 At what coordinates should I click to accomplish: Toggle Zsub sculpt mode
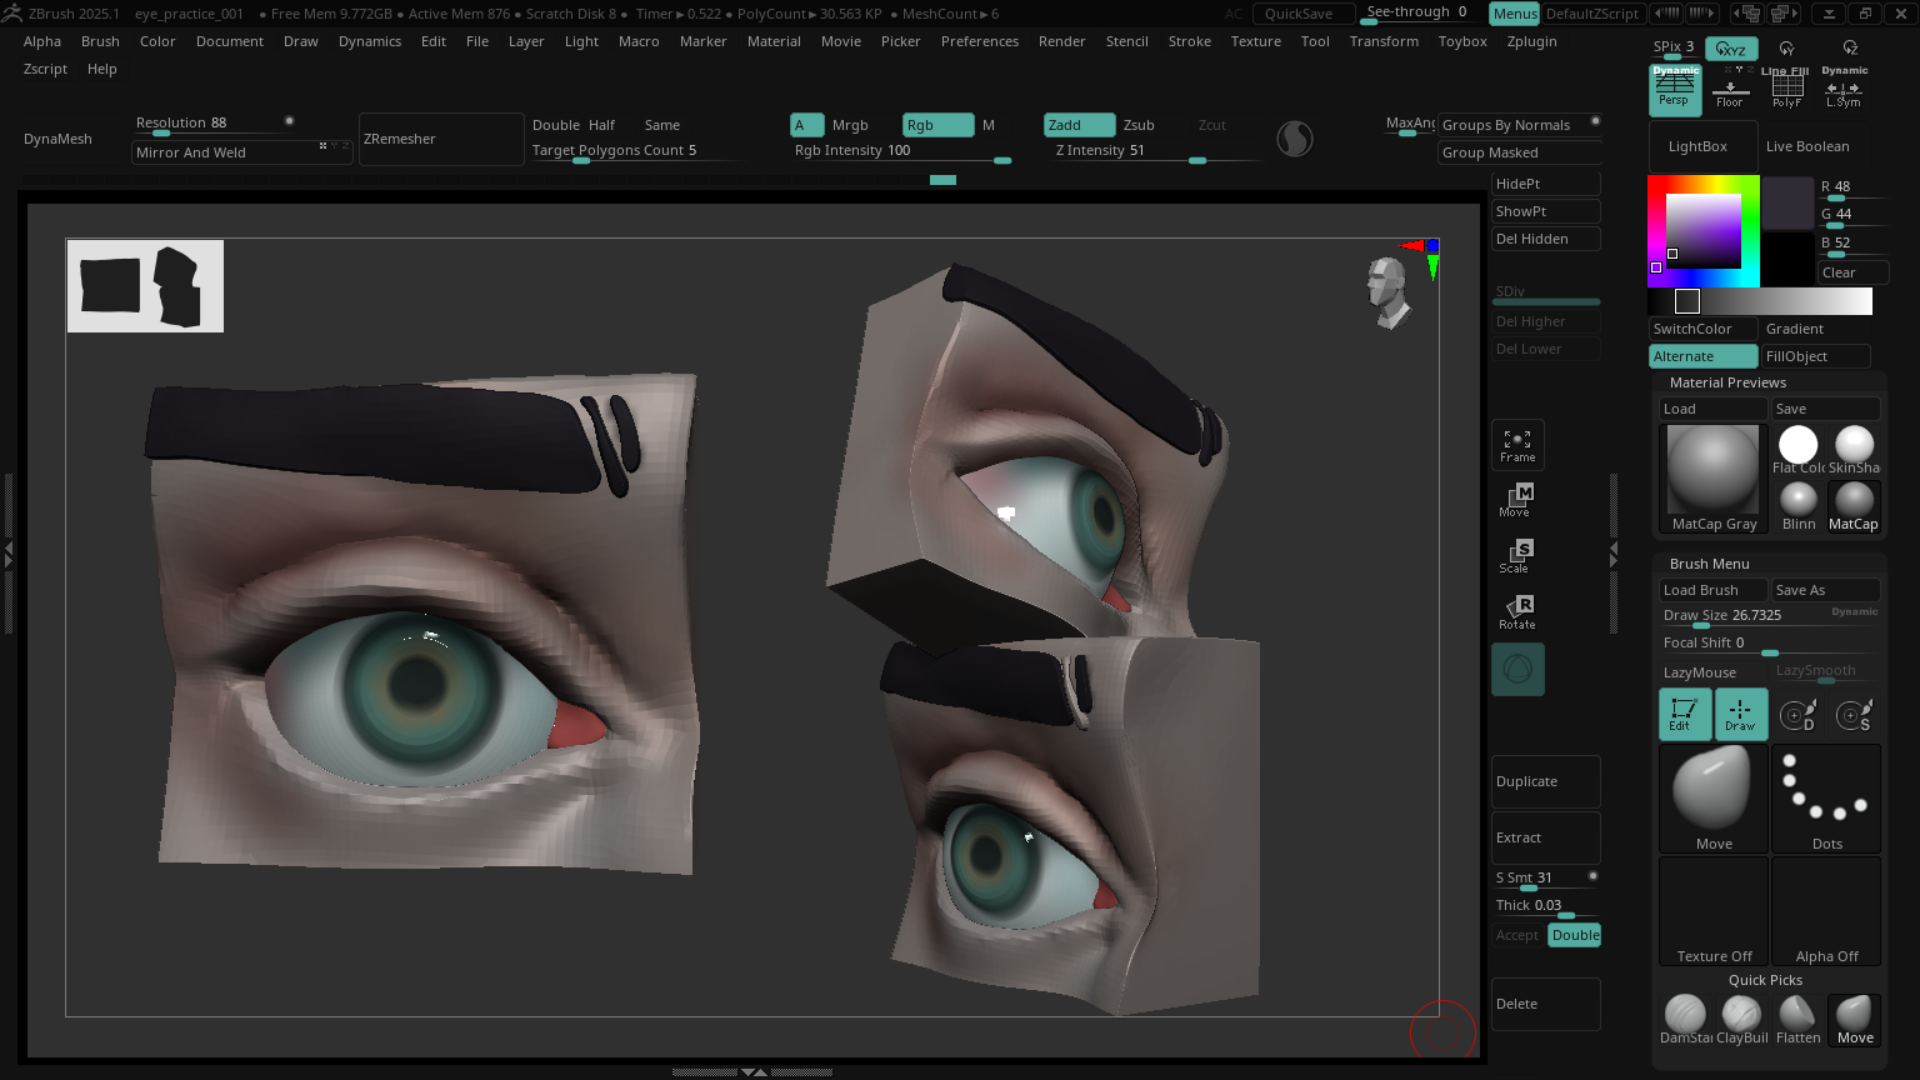1138,125
